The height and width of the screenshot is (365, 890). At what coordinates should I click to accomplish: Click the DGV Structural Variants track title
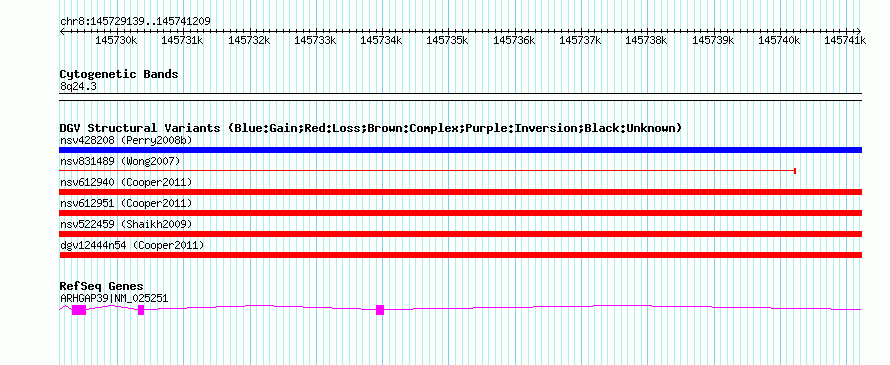point(371,128)
